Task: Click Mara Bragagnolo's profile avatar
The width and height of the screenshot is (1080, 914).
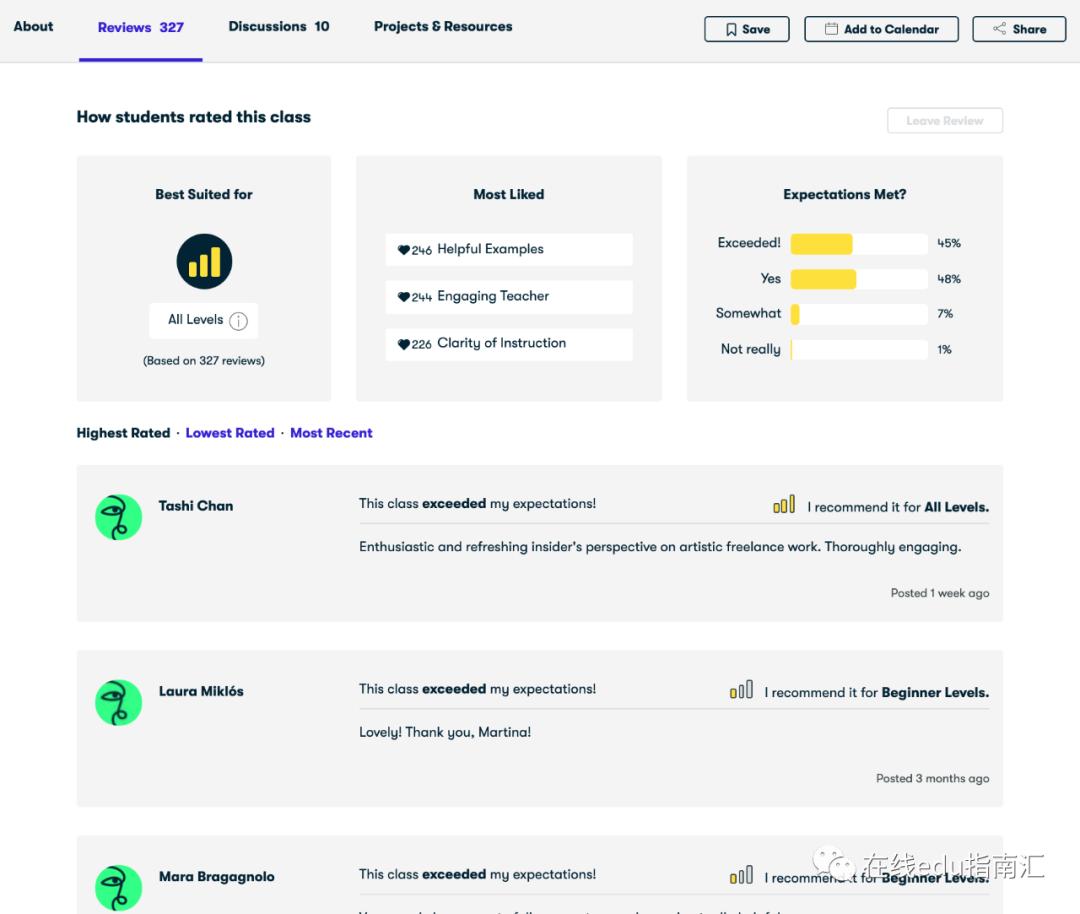Action: pos(118,887)
